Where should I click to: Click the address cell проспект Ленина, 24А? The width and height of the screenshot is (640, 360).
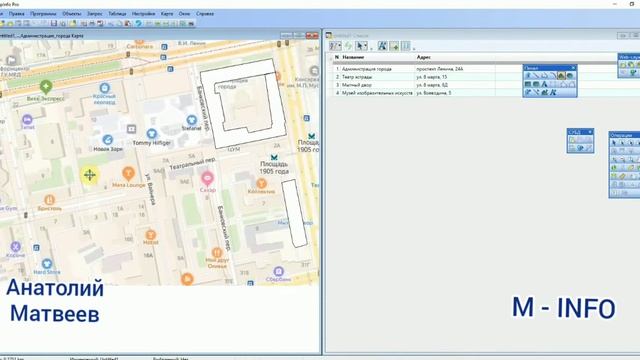[440, 69]
